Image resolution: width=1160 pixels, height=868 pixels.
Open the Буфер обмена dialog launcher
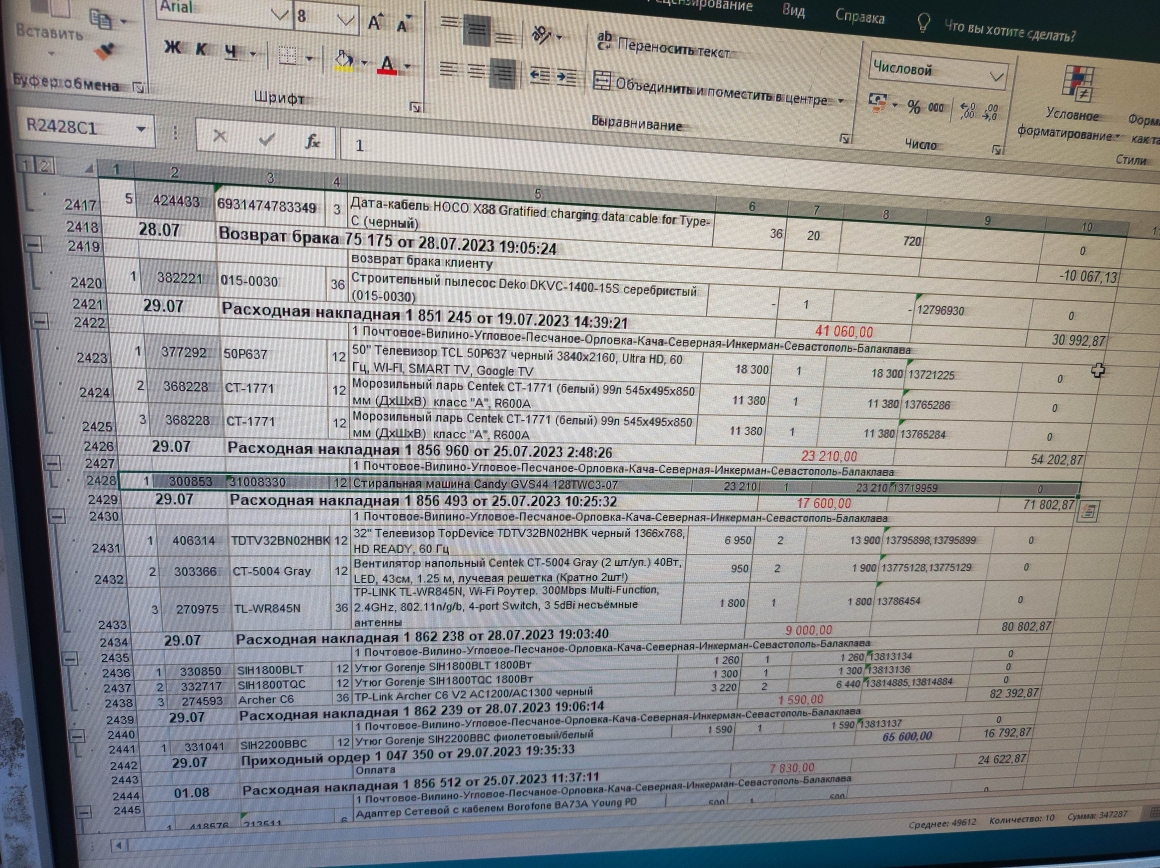(138, 88)
